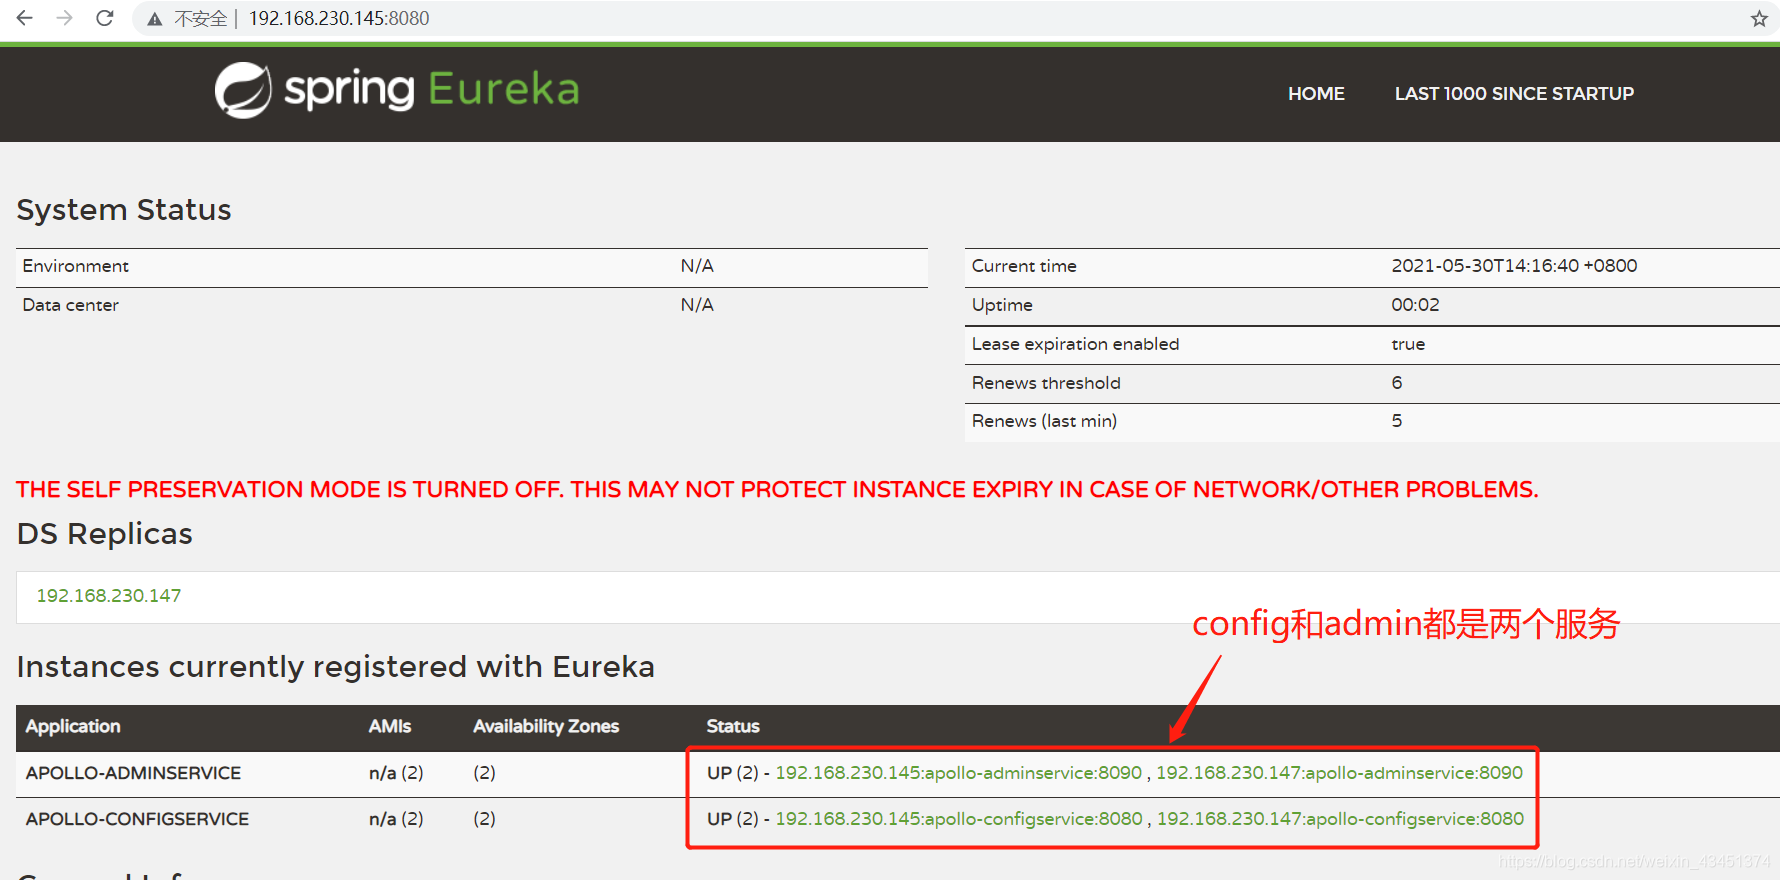Click the Renews threshold label
The width and height of the screenshot is (1780, 880).
(1046, 383)
